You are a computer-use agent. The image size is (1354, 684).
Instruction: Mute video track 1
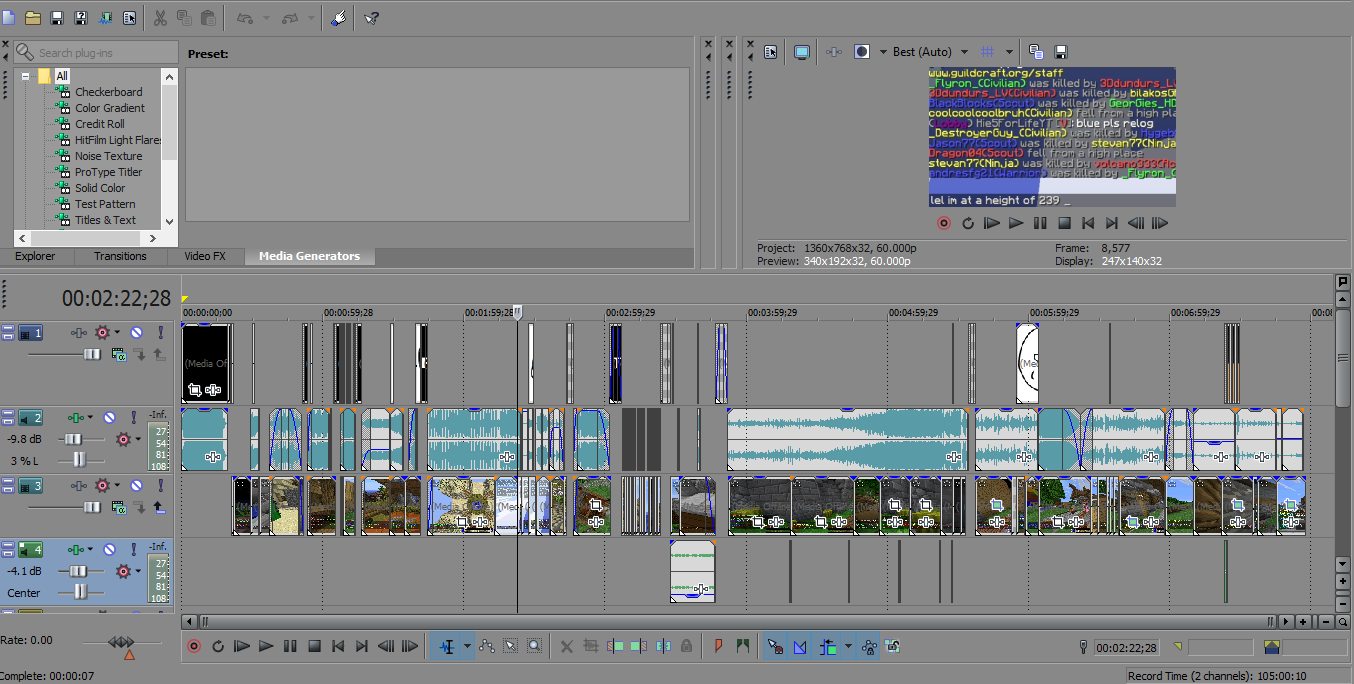(136, 332)
